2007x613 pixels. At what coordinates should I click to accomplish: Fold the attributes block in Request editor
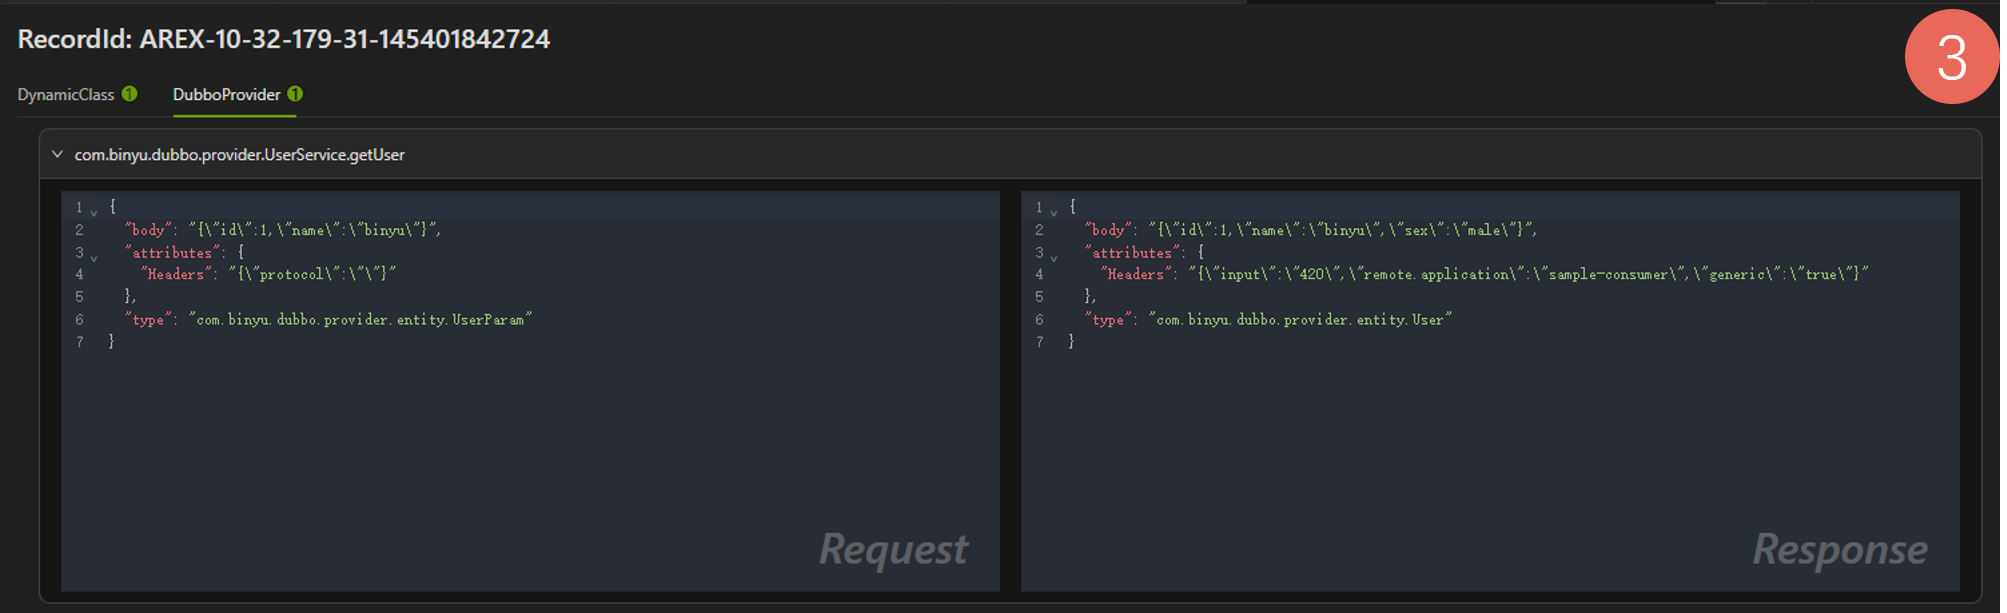point(94,257)
